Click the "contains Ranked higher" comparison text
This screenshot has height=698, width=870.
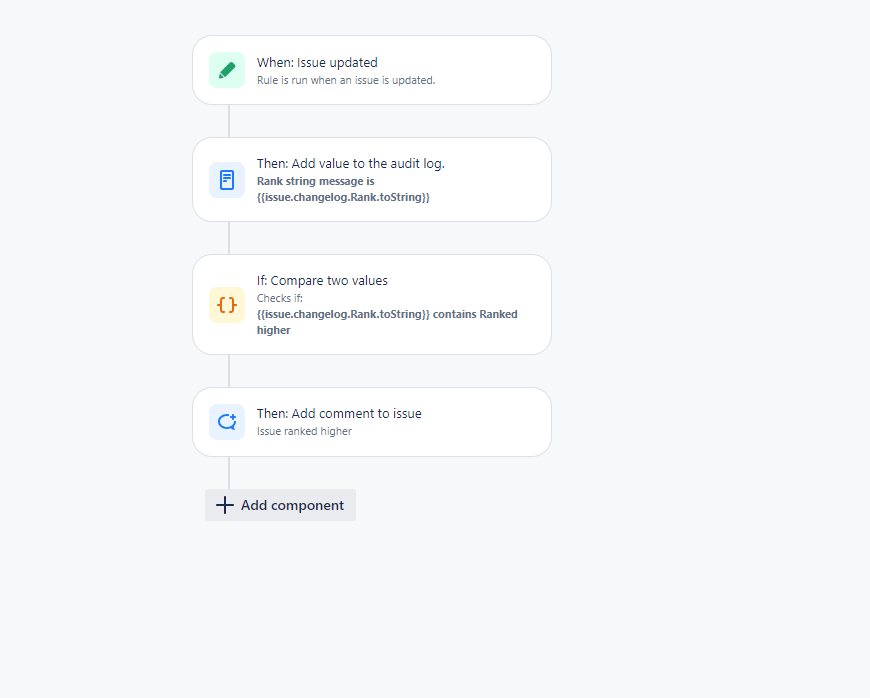(x=387, y=322)
